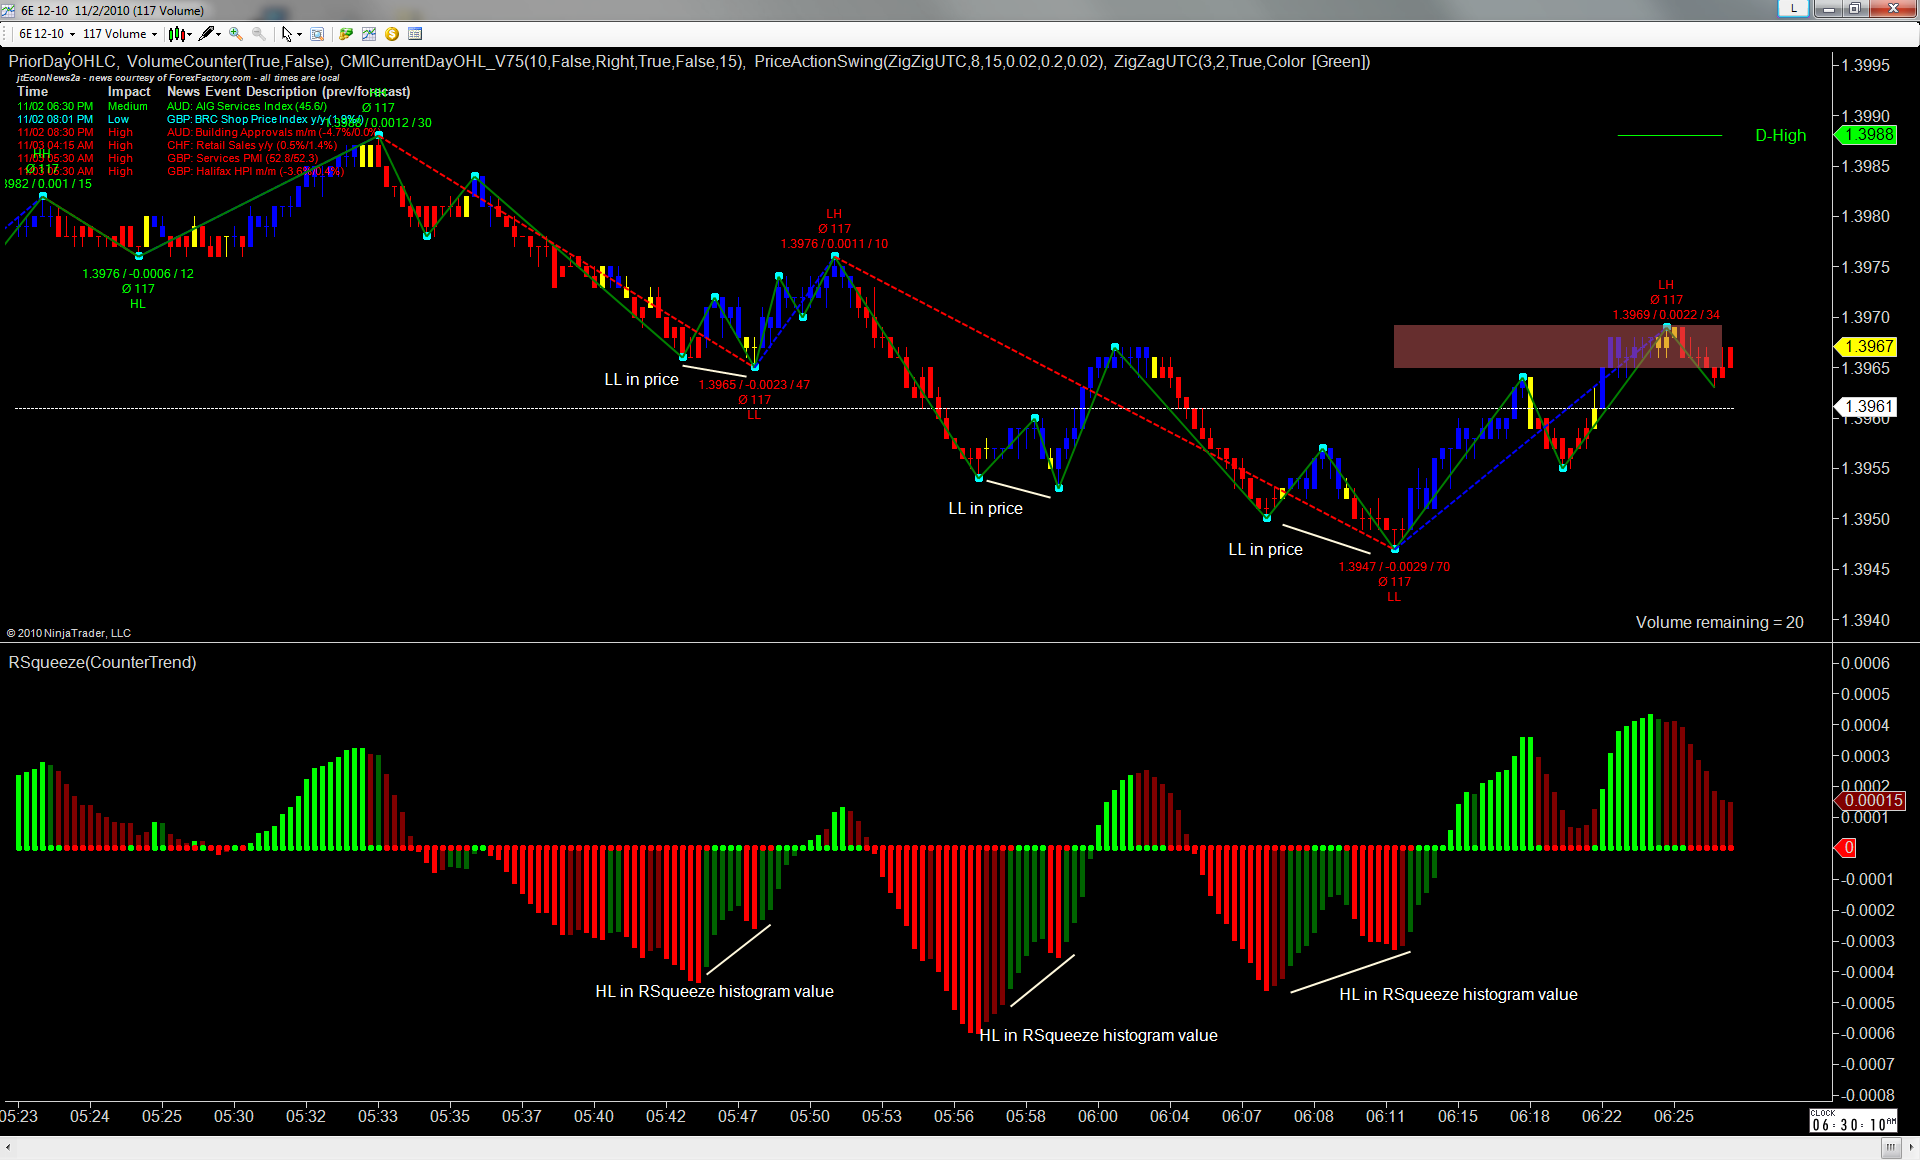Screen dimensions: 1920x1160
Task: Click the L link button in title bar
Action: [1794, 8]
